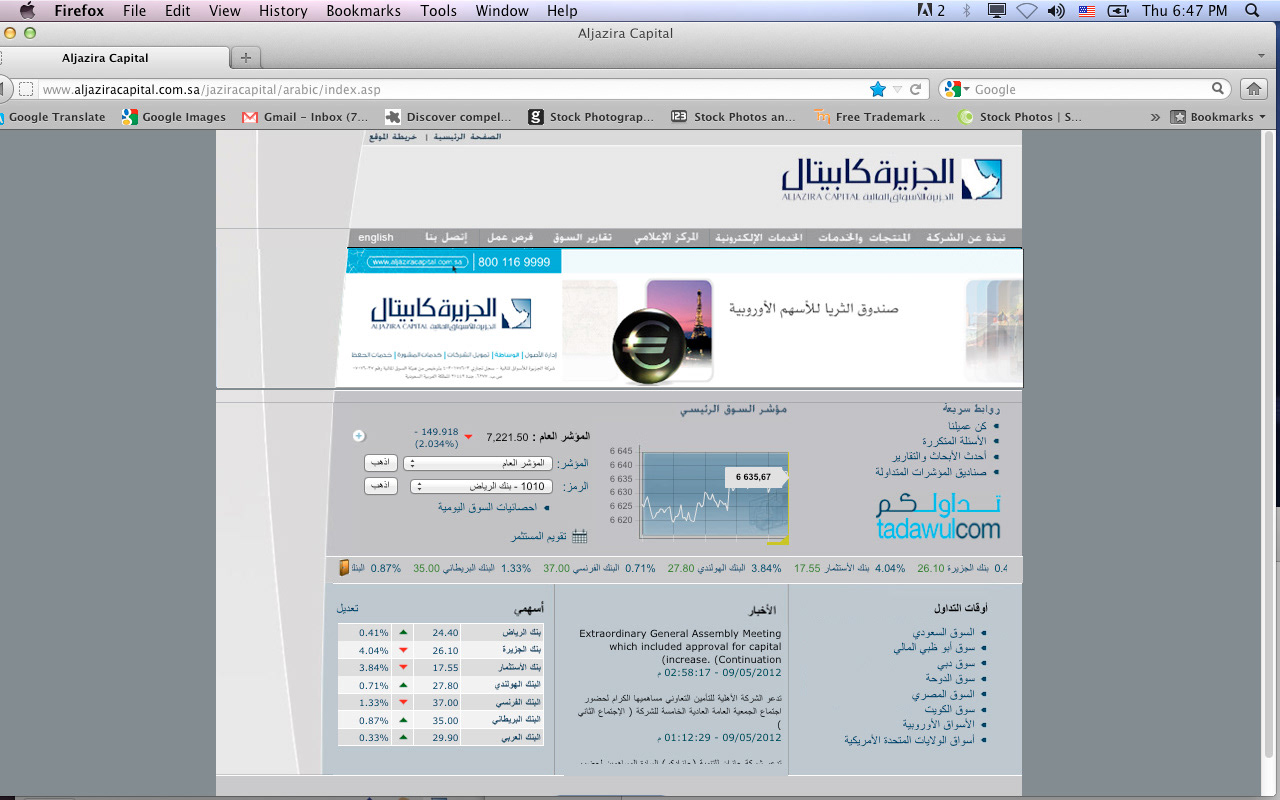The image size is (1280, 800).
Task: Open the Bookmarks toolbar dropdown
Action: [1219, 117]
